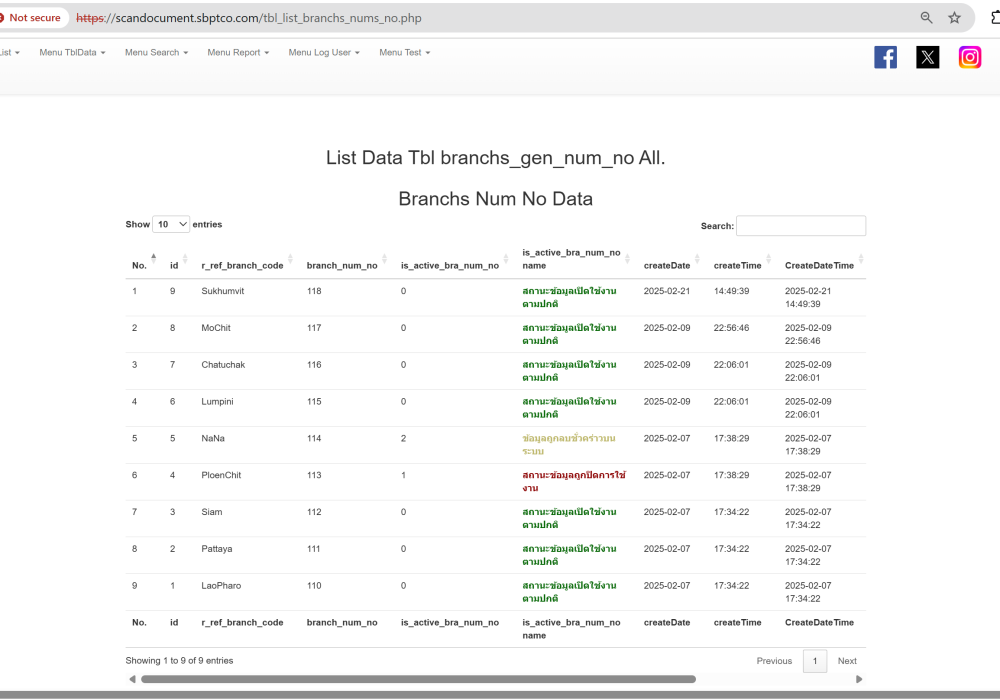Expand the Show entries count dropdown
The image size is (1000, 700).
(x=171, y=225)
